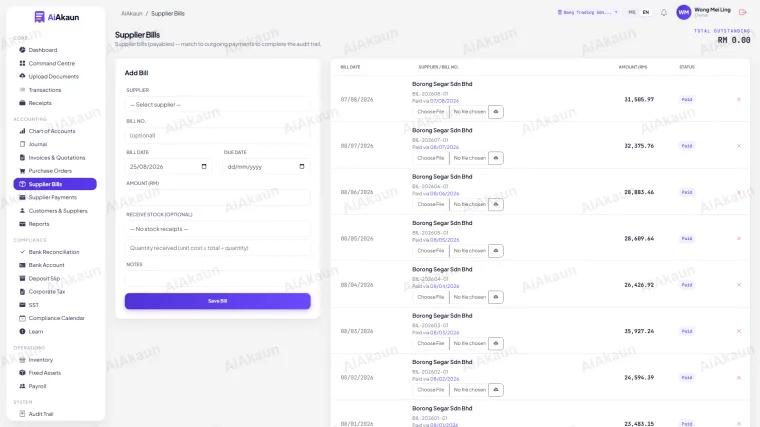Viewport: 760px width, 427px height.
Task: Click the Supplier Payments icon
Action: coord(22,197)
